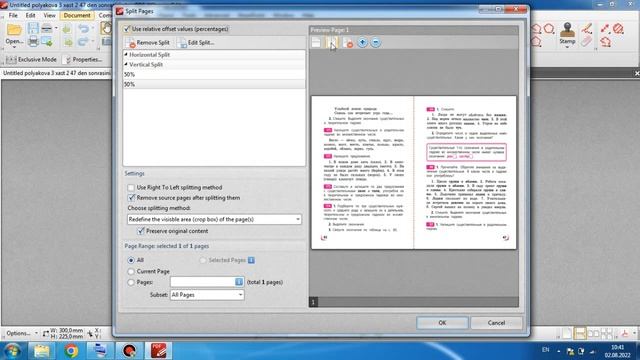Toggle Use relative offset values checkbox
Viewport: 640px width, 360px height.
pyautogui.click(x=127, y=29)
